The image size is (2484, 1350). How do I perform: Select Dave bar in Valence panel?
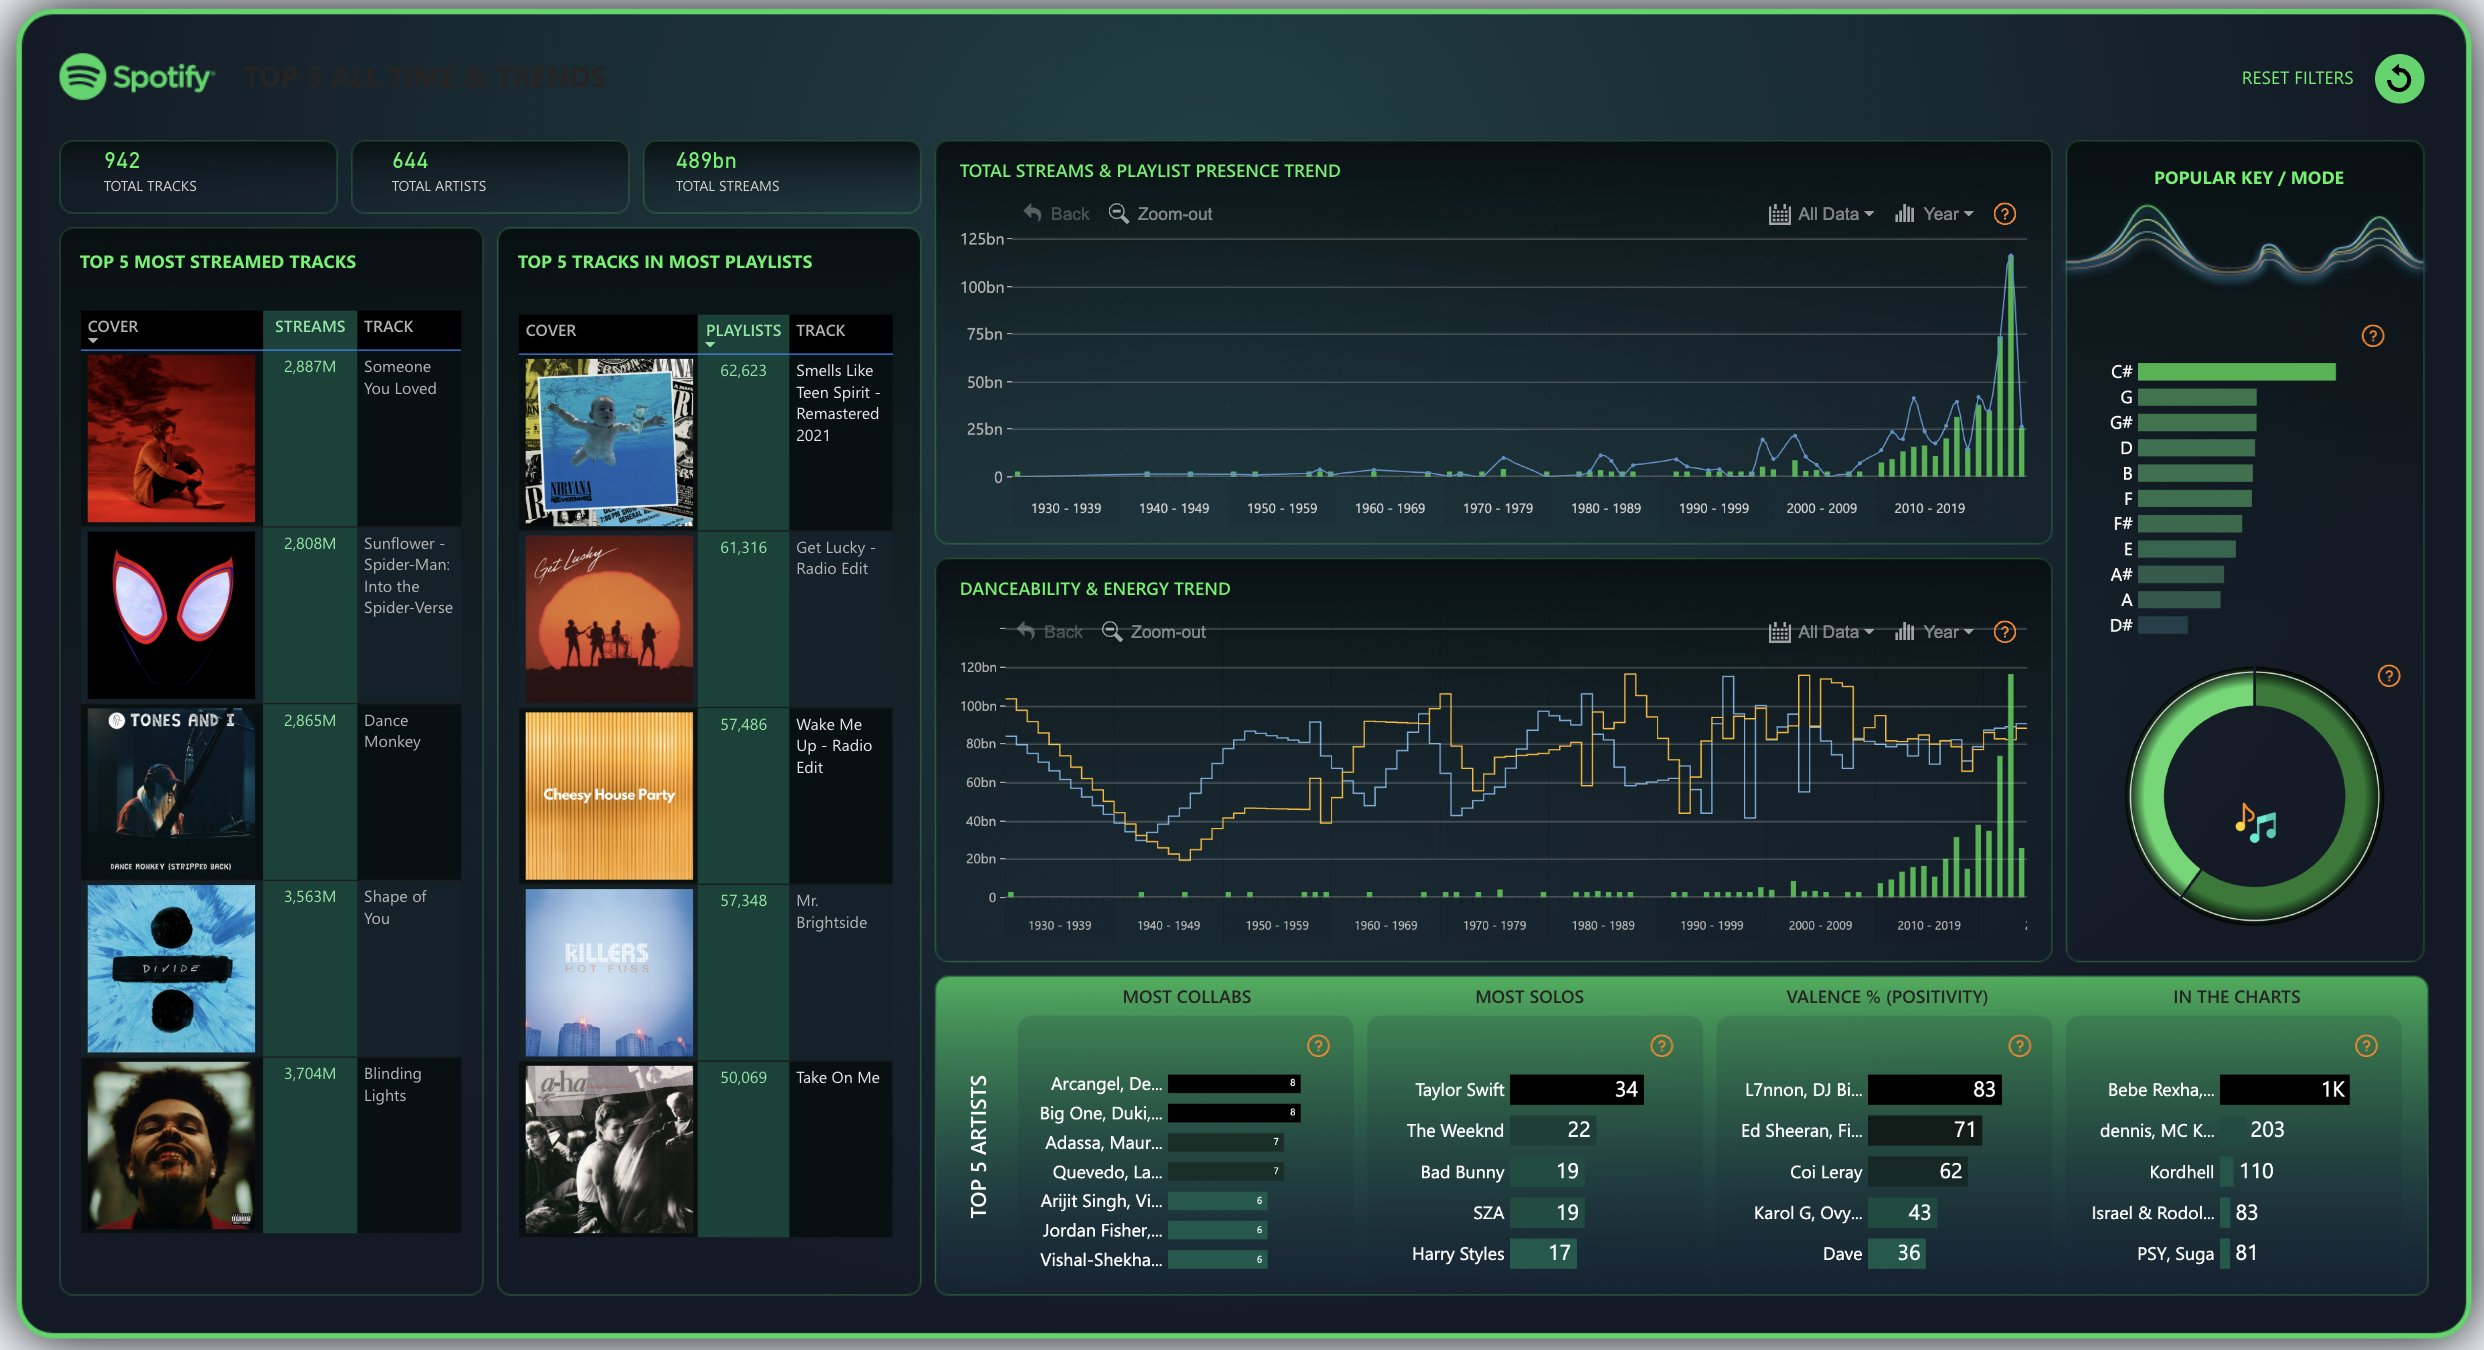point(1897,1253)
